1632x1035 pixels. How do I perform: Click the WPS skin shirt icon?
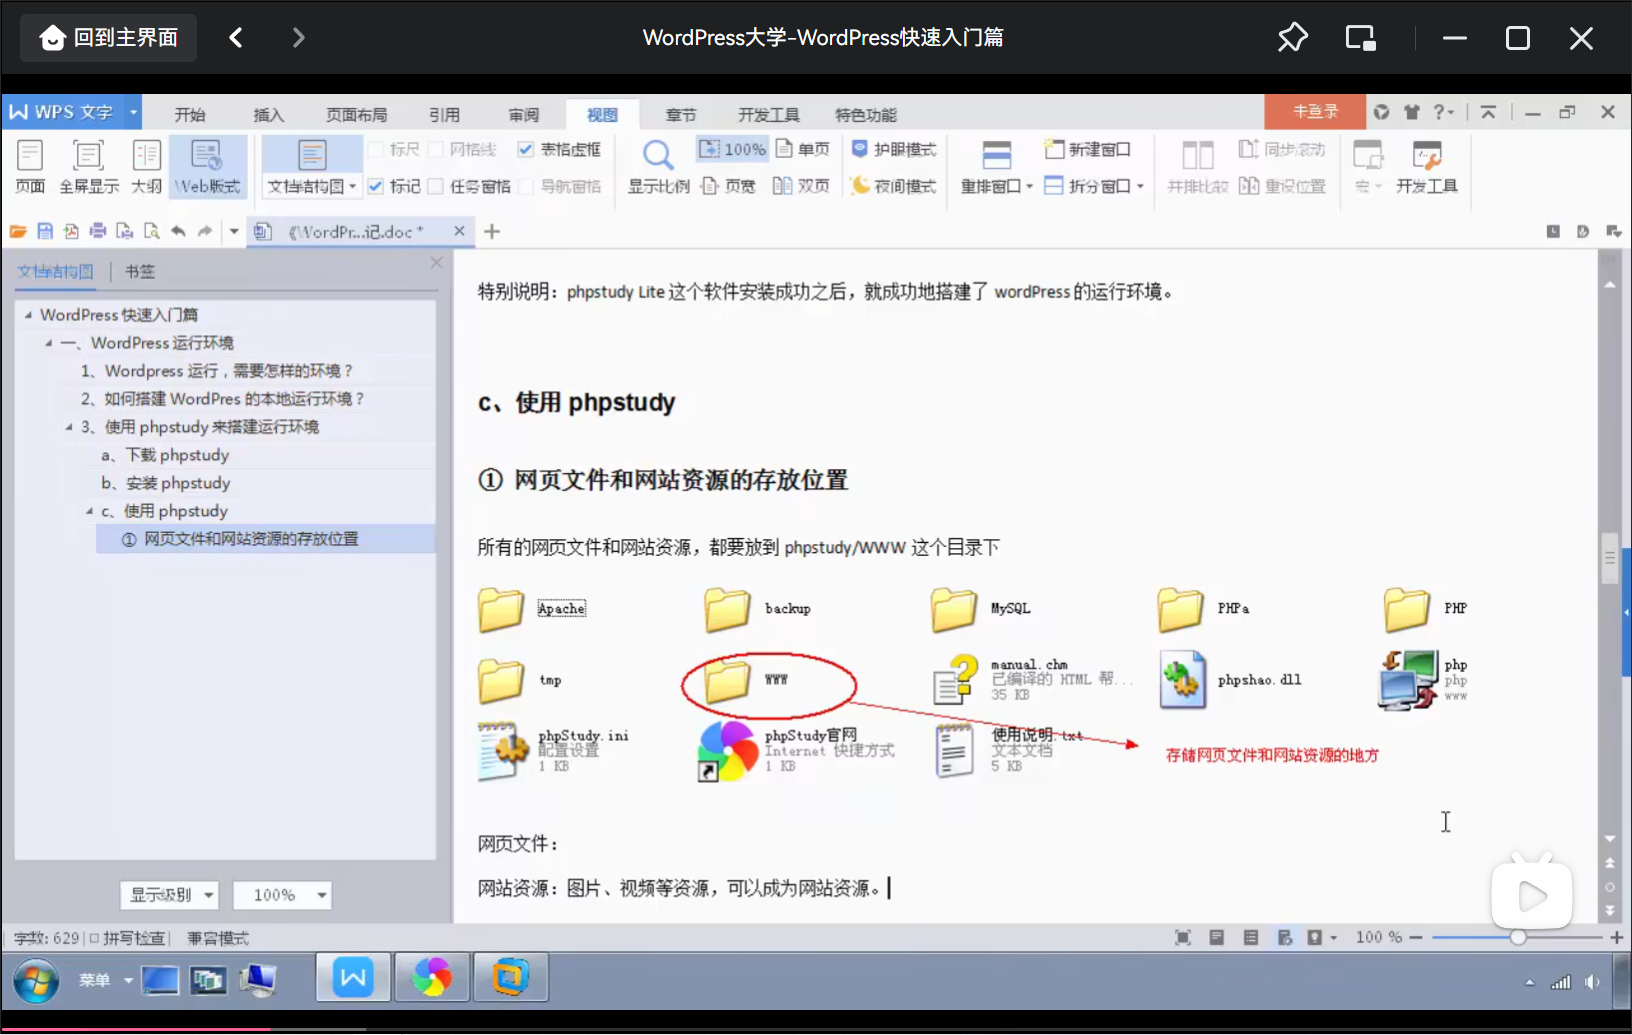coord(1411,112)
